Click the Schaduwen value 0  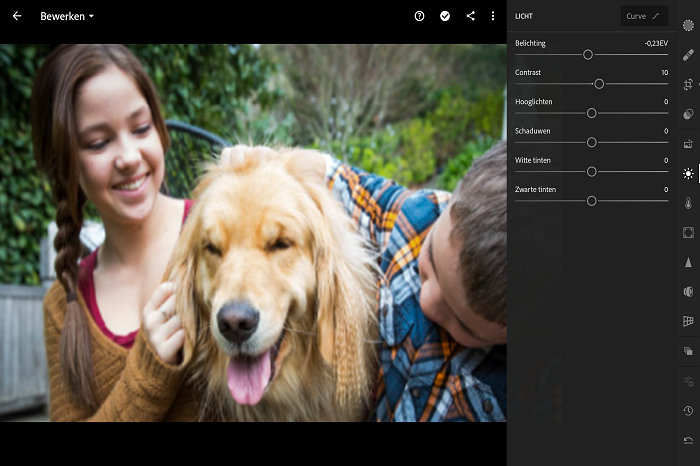[x=666, y=131]
